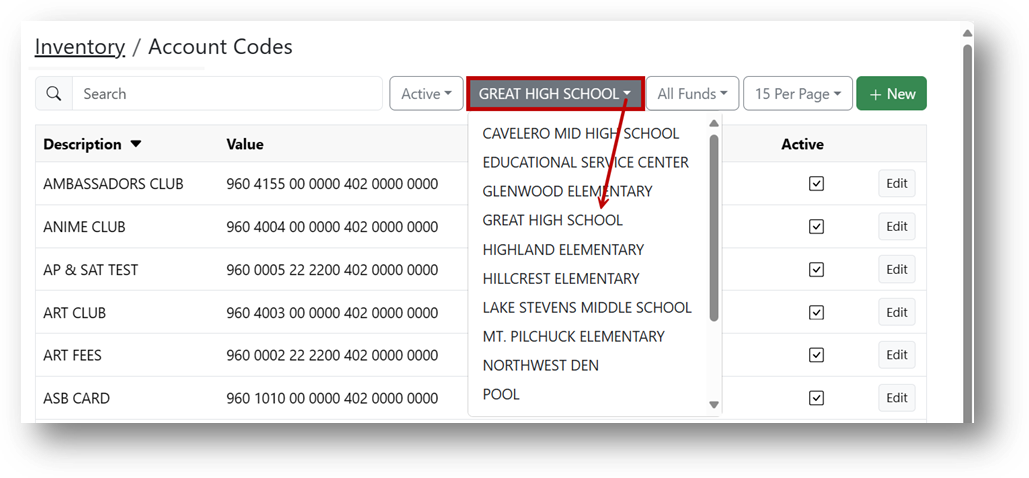Click value 960 0002 22 2200 402
The image size is (1029, 478).
tap(332, 355)
